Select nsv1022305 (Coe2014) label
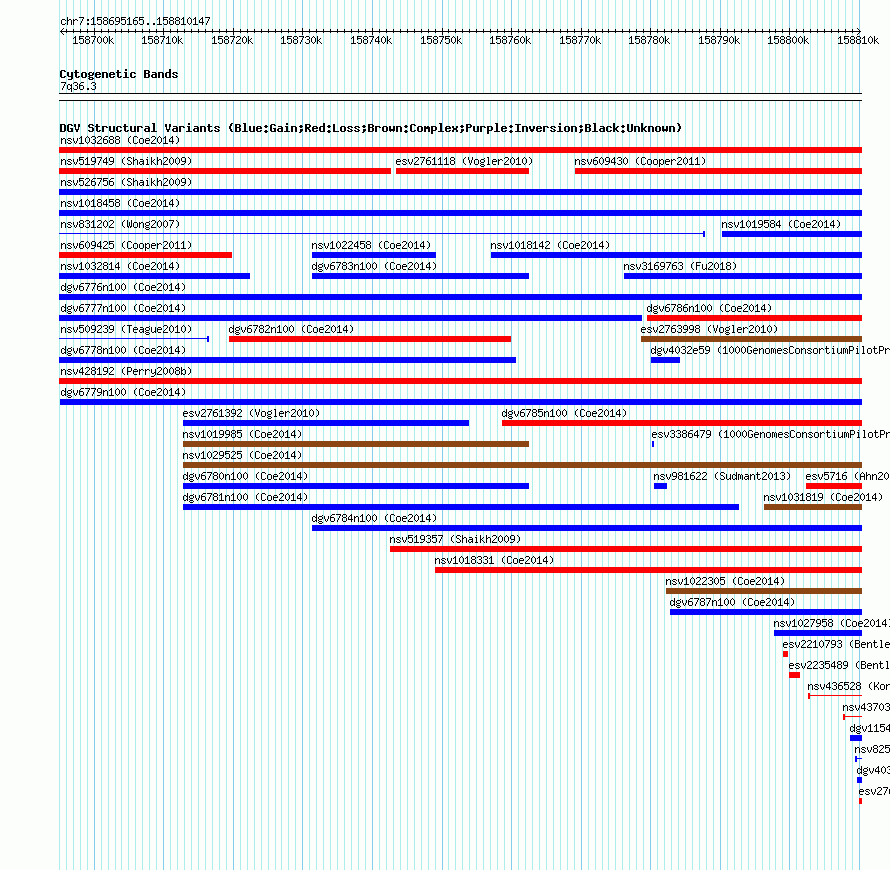This screenshot has height=870, width=890. coord(725,581)
